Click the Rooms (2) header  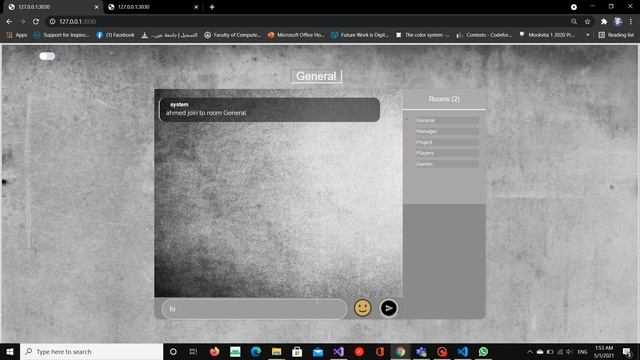pyautogui.click(x=444, y=99)
